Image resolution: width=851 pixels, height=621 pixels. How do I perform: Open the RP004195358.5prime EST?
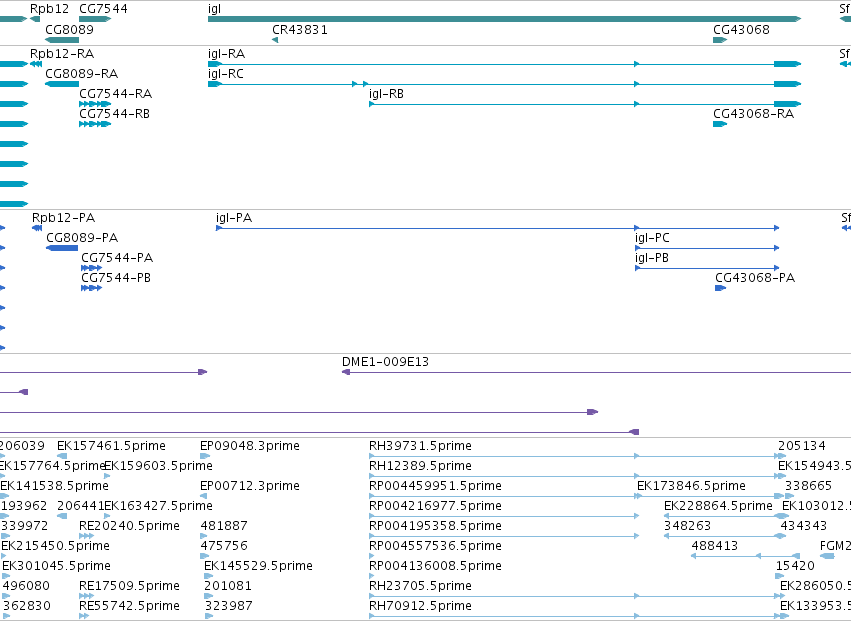tap(504, 536)
